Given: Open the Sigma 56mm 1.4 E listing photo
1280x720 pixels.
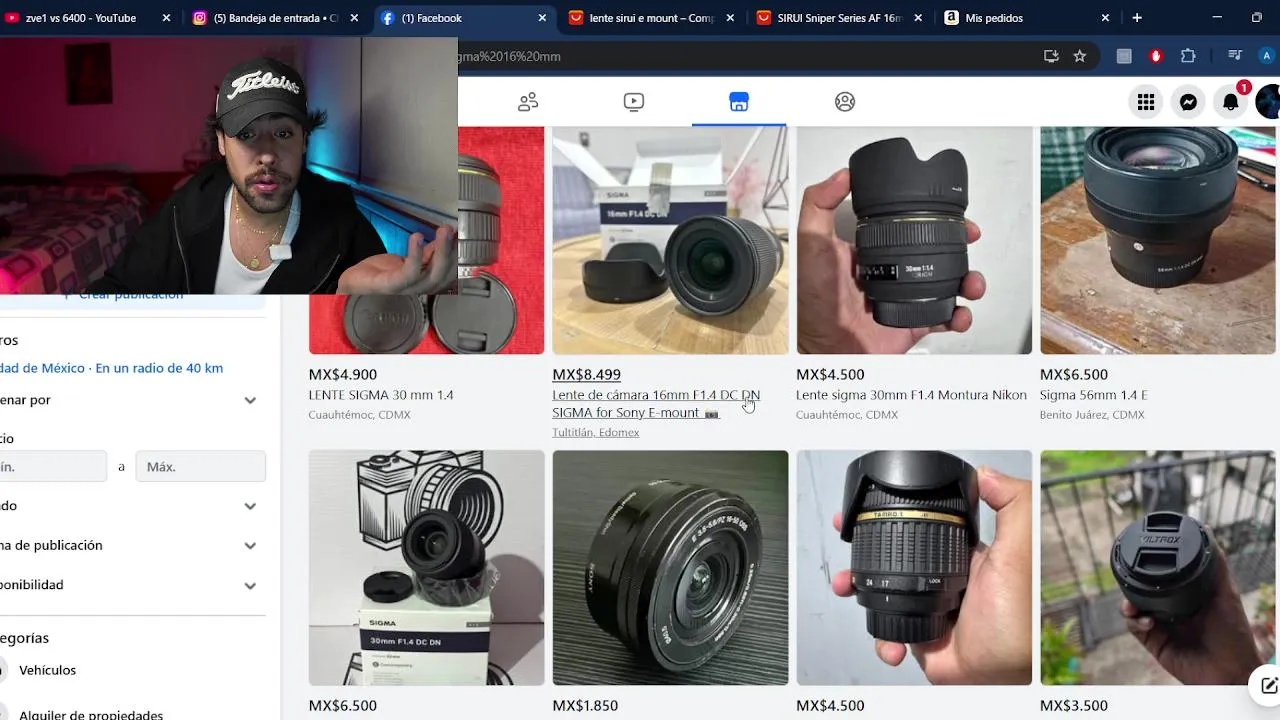Looking at the screenshot, I should coord(1158,240).
